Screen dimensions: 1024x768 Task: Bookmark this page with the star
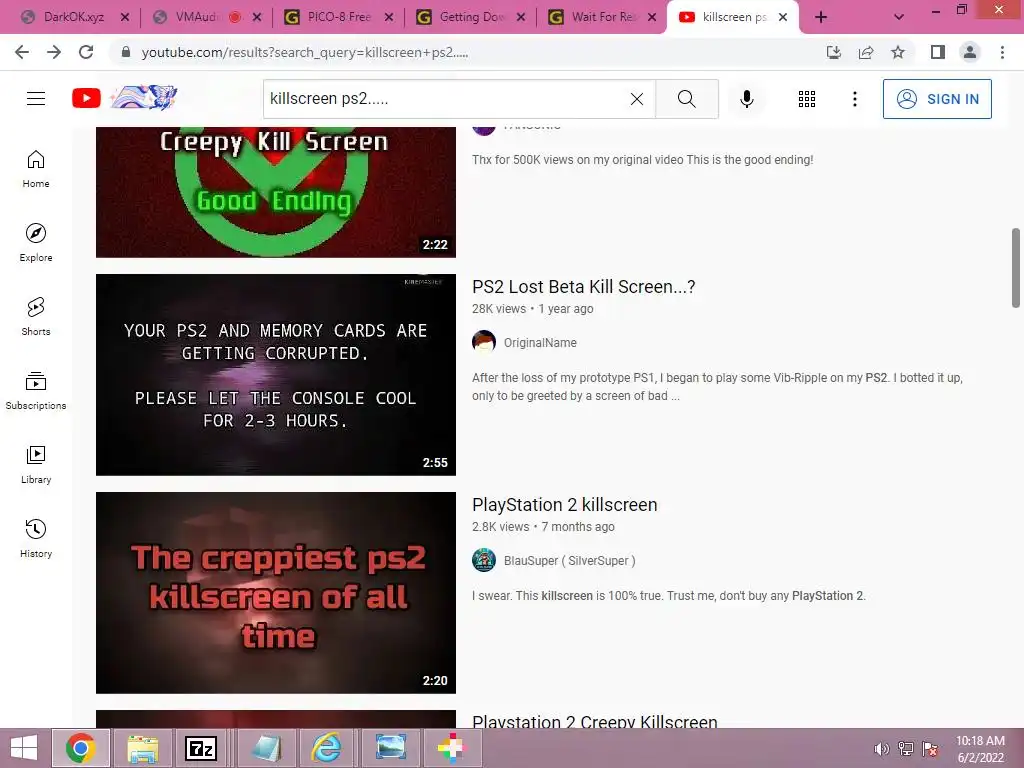[x=898, y=52]
